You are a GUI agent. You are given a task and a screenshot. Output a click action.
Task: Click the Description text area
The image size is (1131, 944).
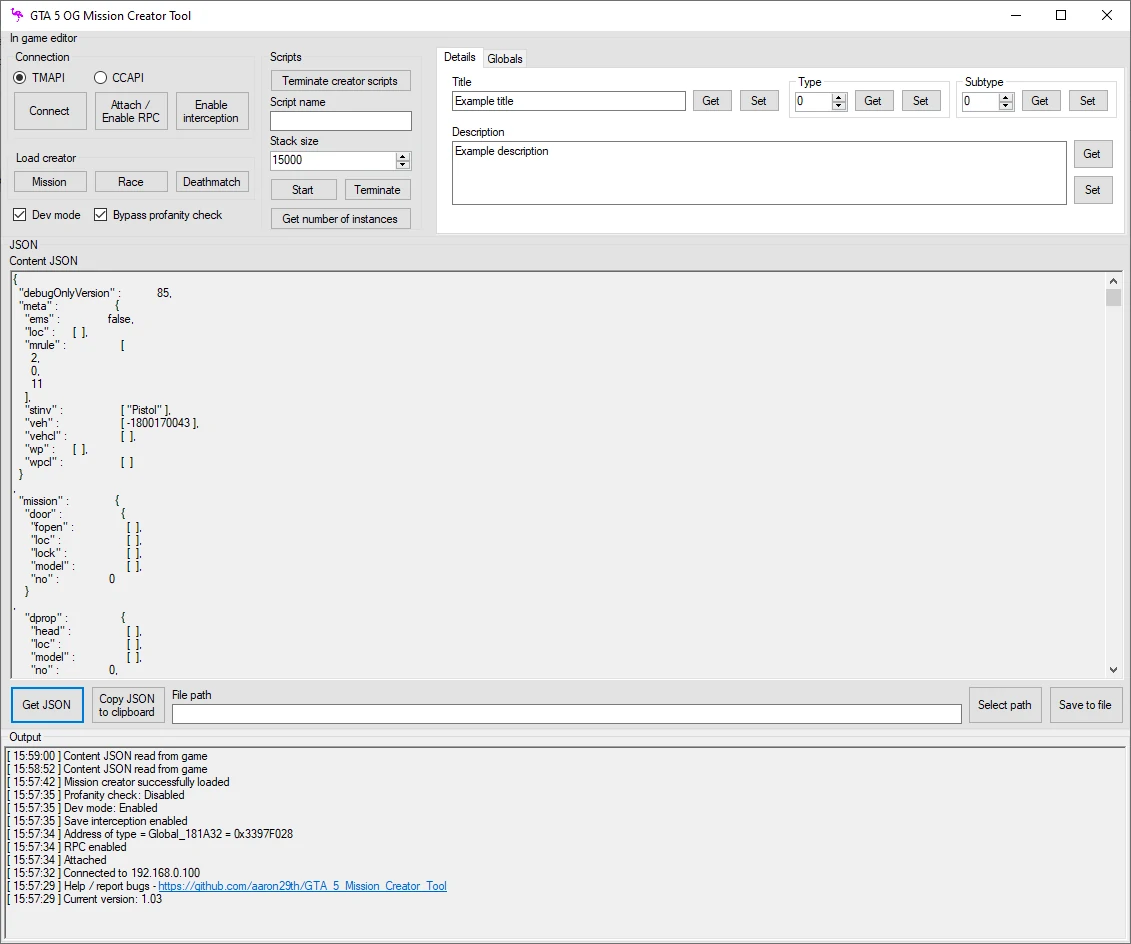click(x=759, y=173)
